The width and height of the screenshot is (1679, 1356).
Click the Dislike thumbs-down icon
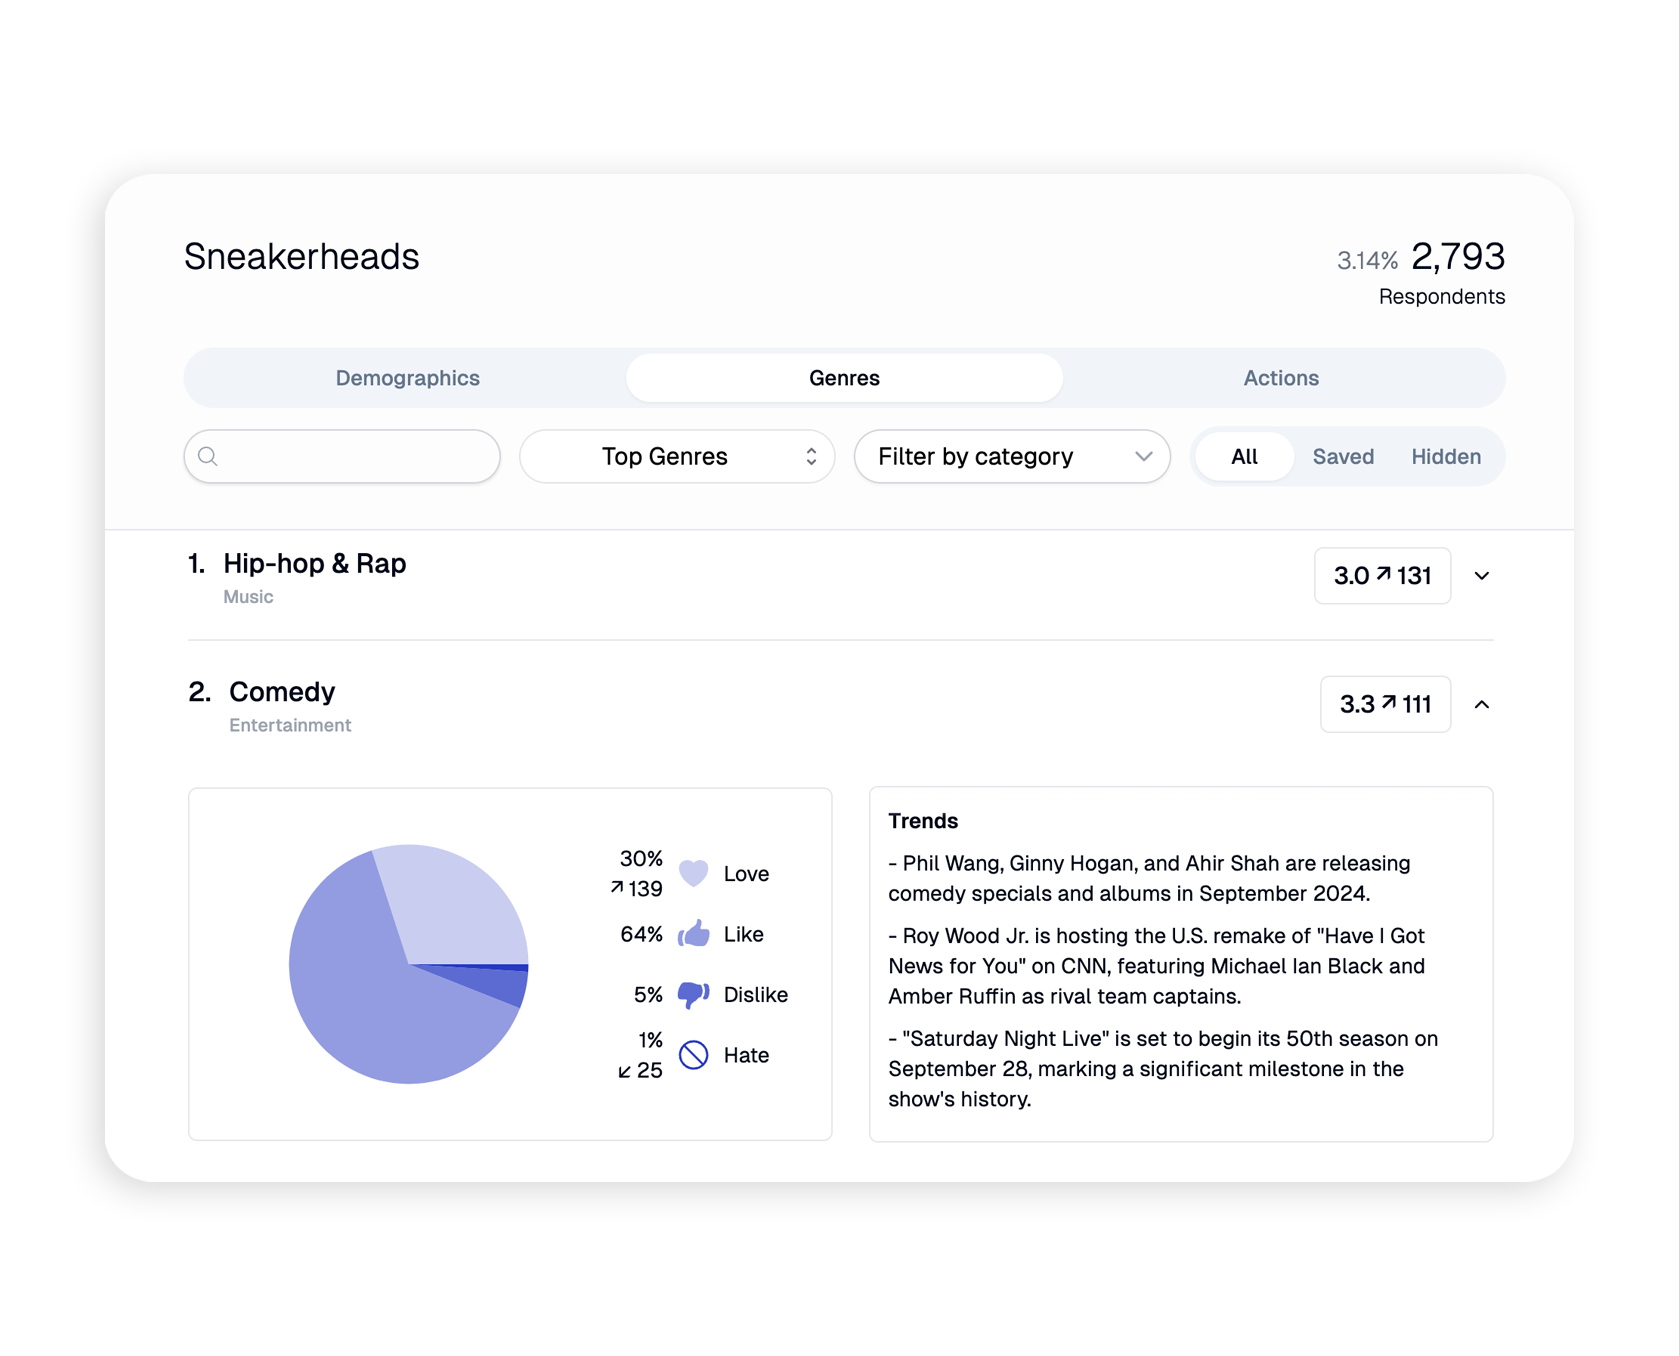click(x=693, y=995)
